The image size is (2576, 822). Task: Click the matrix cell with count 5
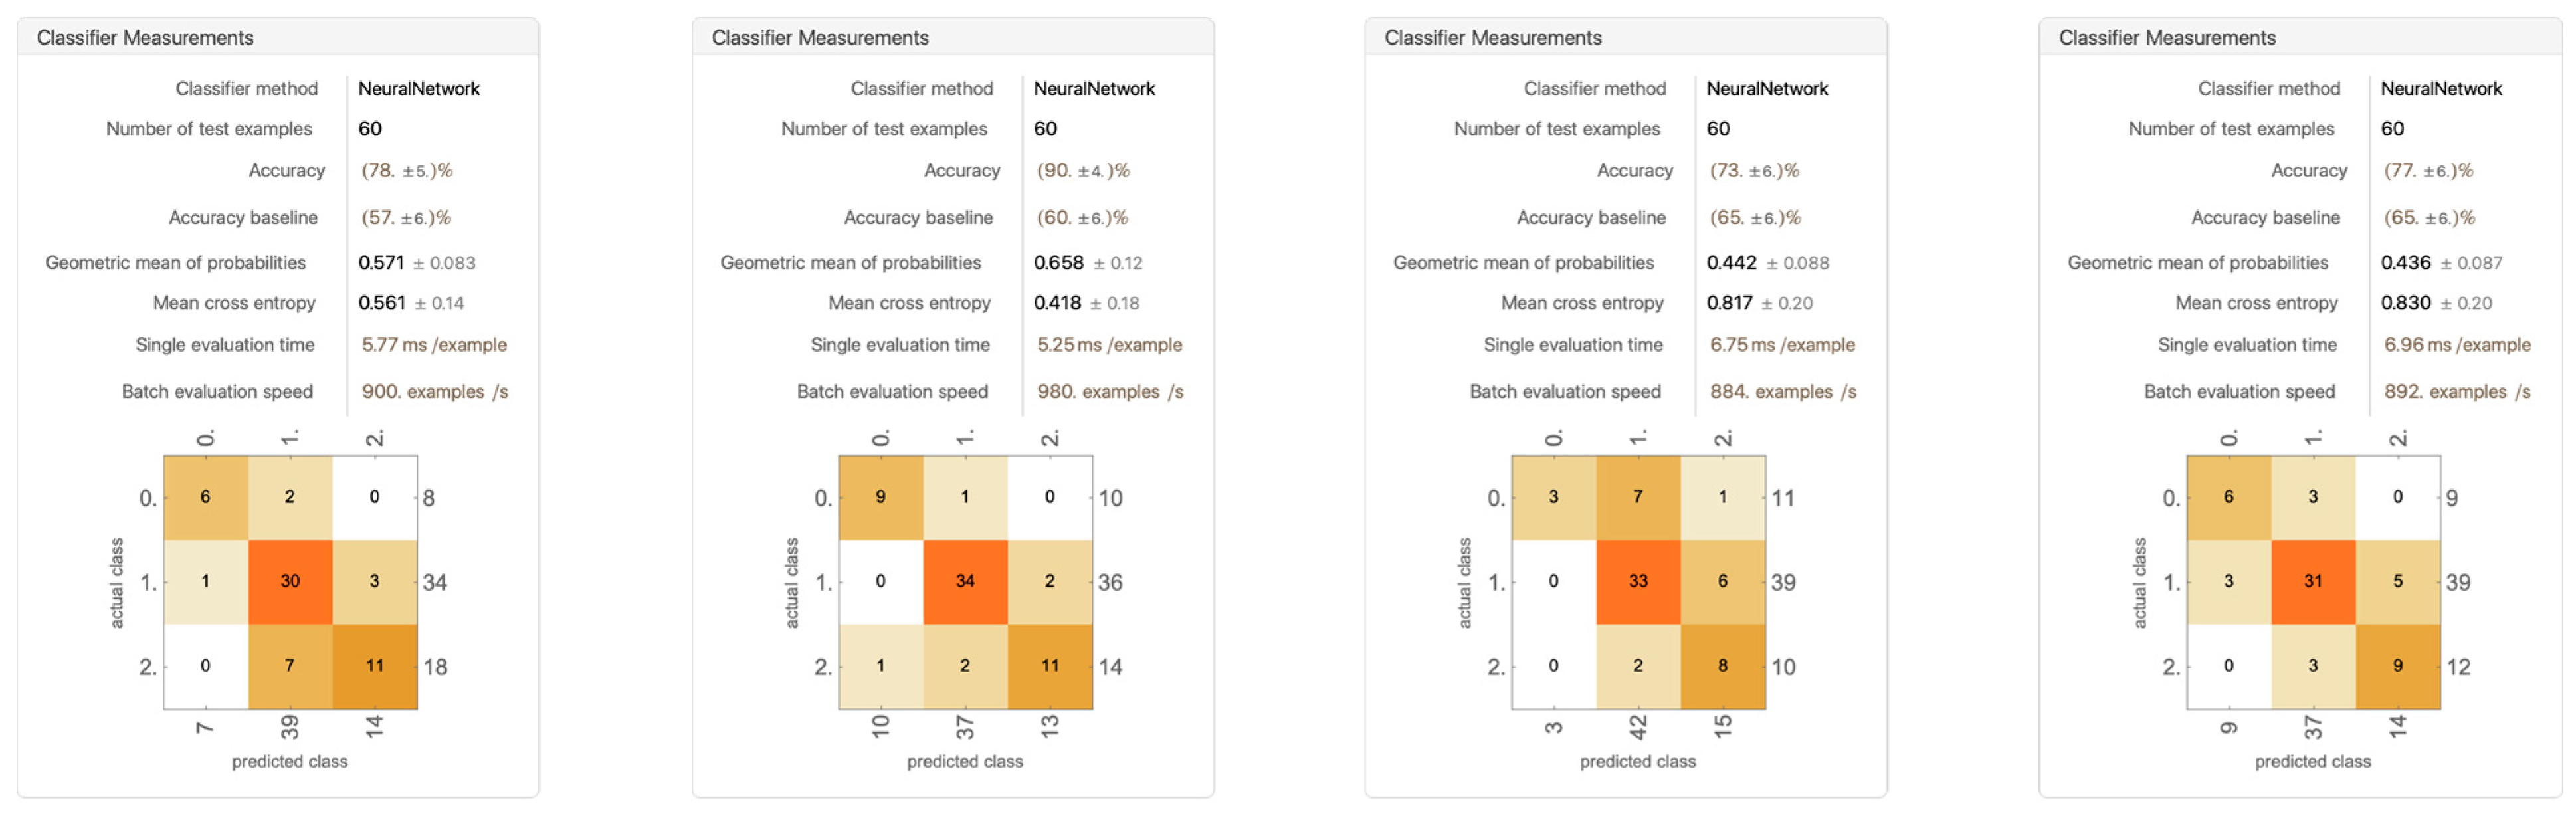pos(2397,581)
